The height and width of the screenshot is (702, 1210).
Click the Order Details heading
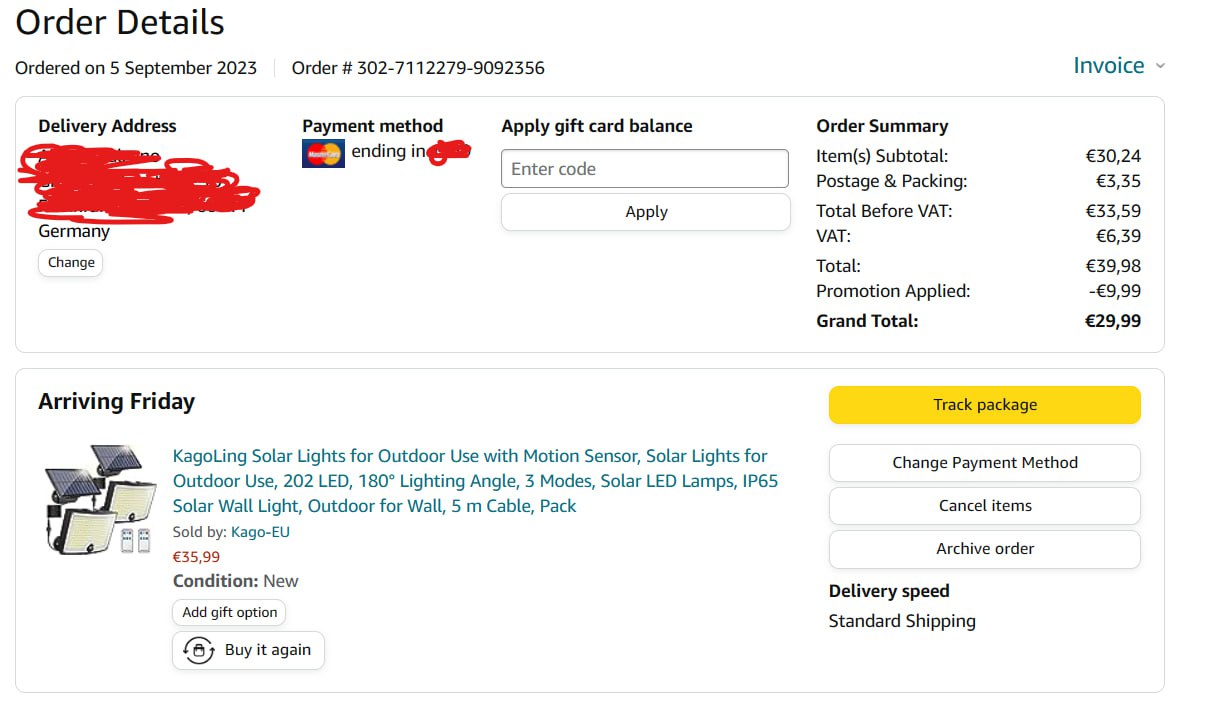click(120, 22)
